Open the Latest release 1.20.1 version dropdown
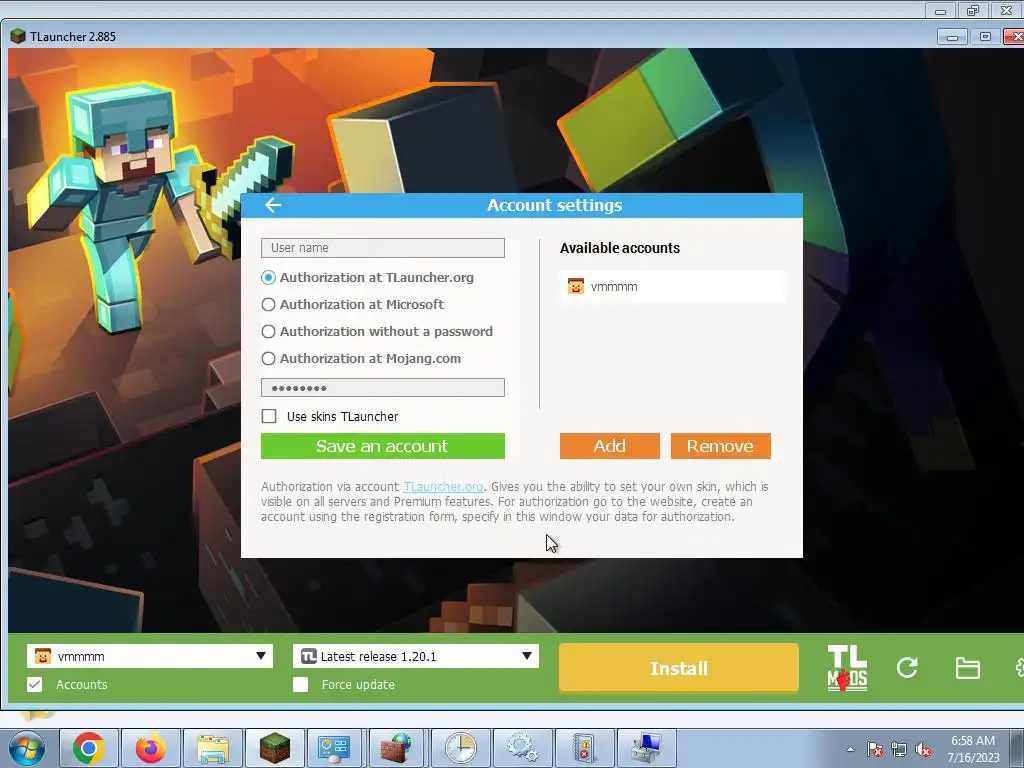This screenshot has height=768, width=1024. click(416, 656)
